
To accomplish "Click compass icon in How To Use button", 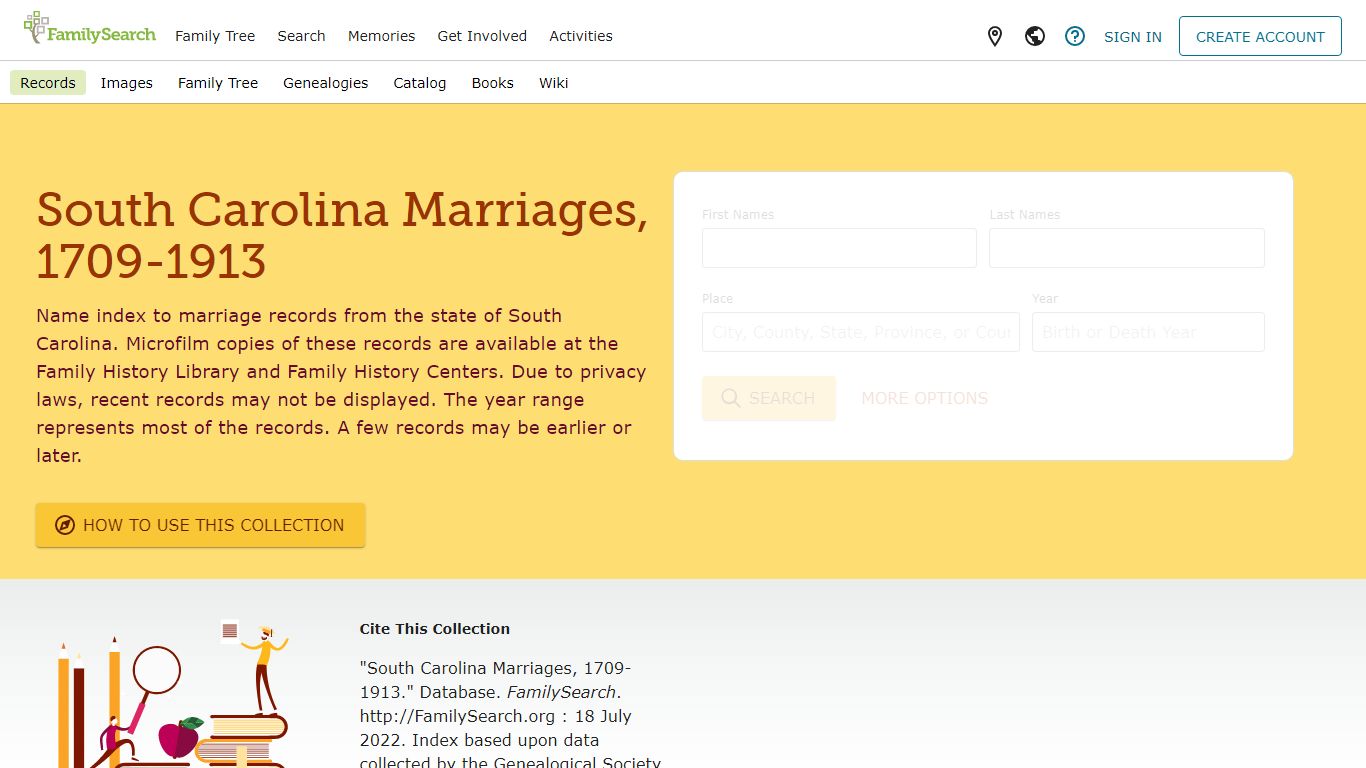I will [x=65, y=525].
